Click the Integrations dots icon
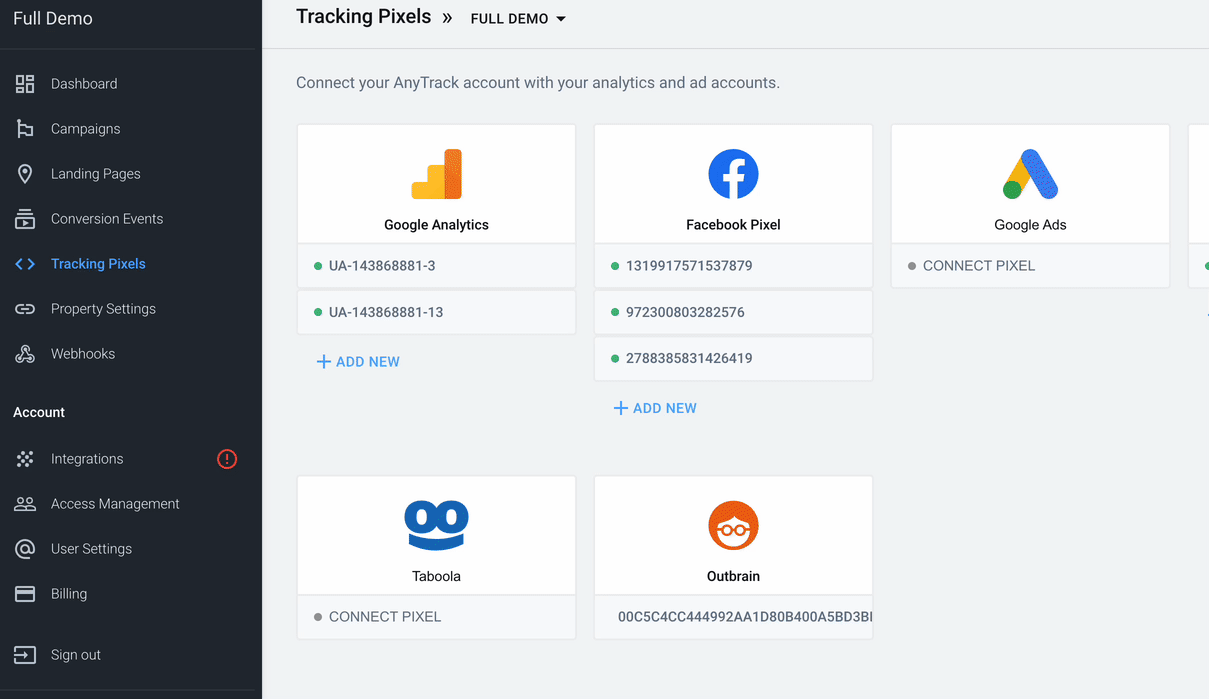This screenshot has height=699, width=1209. coord(25,459)
